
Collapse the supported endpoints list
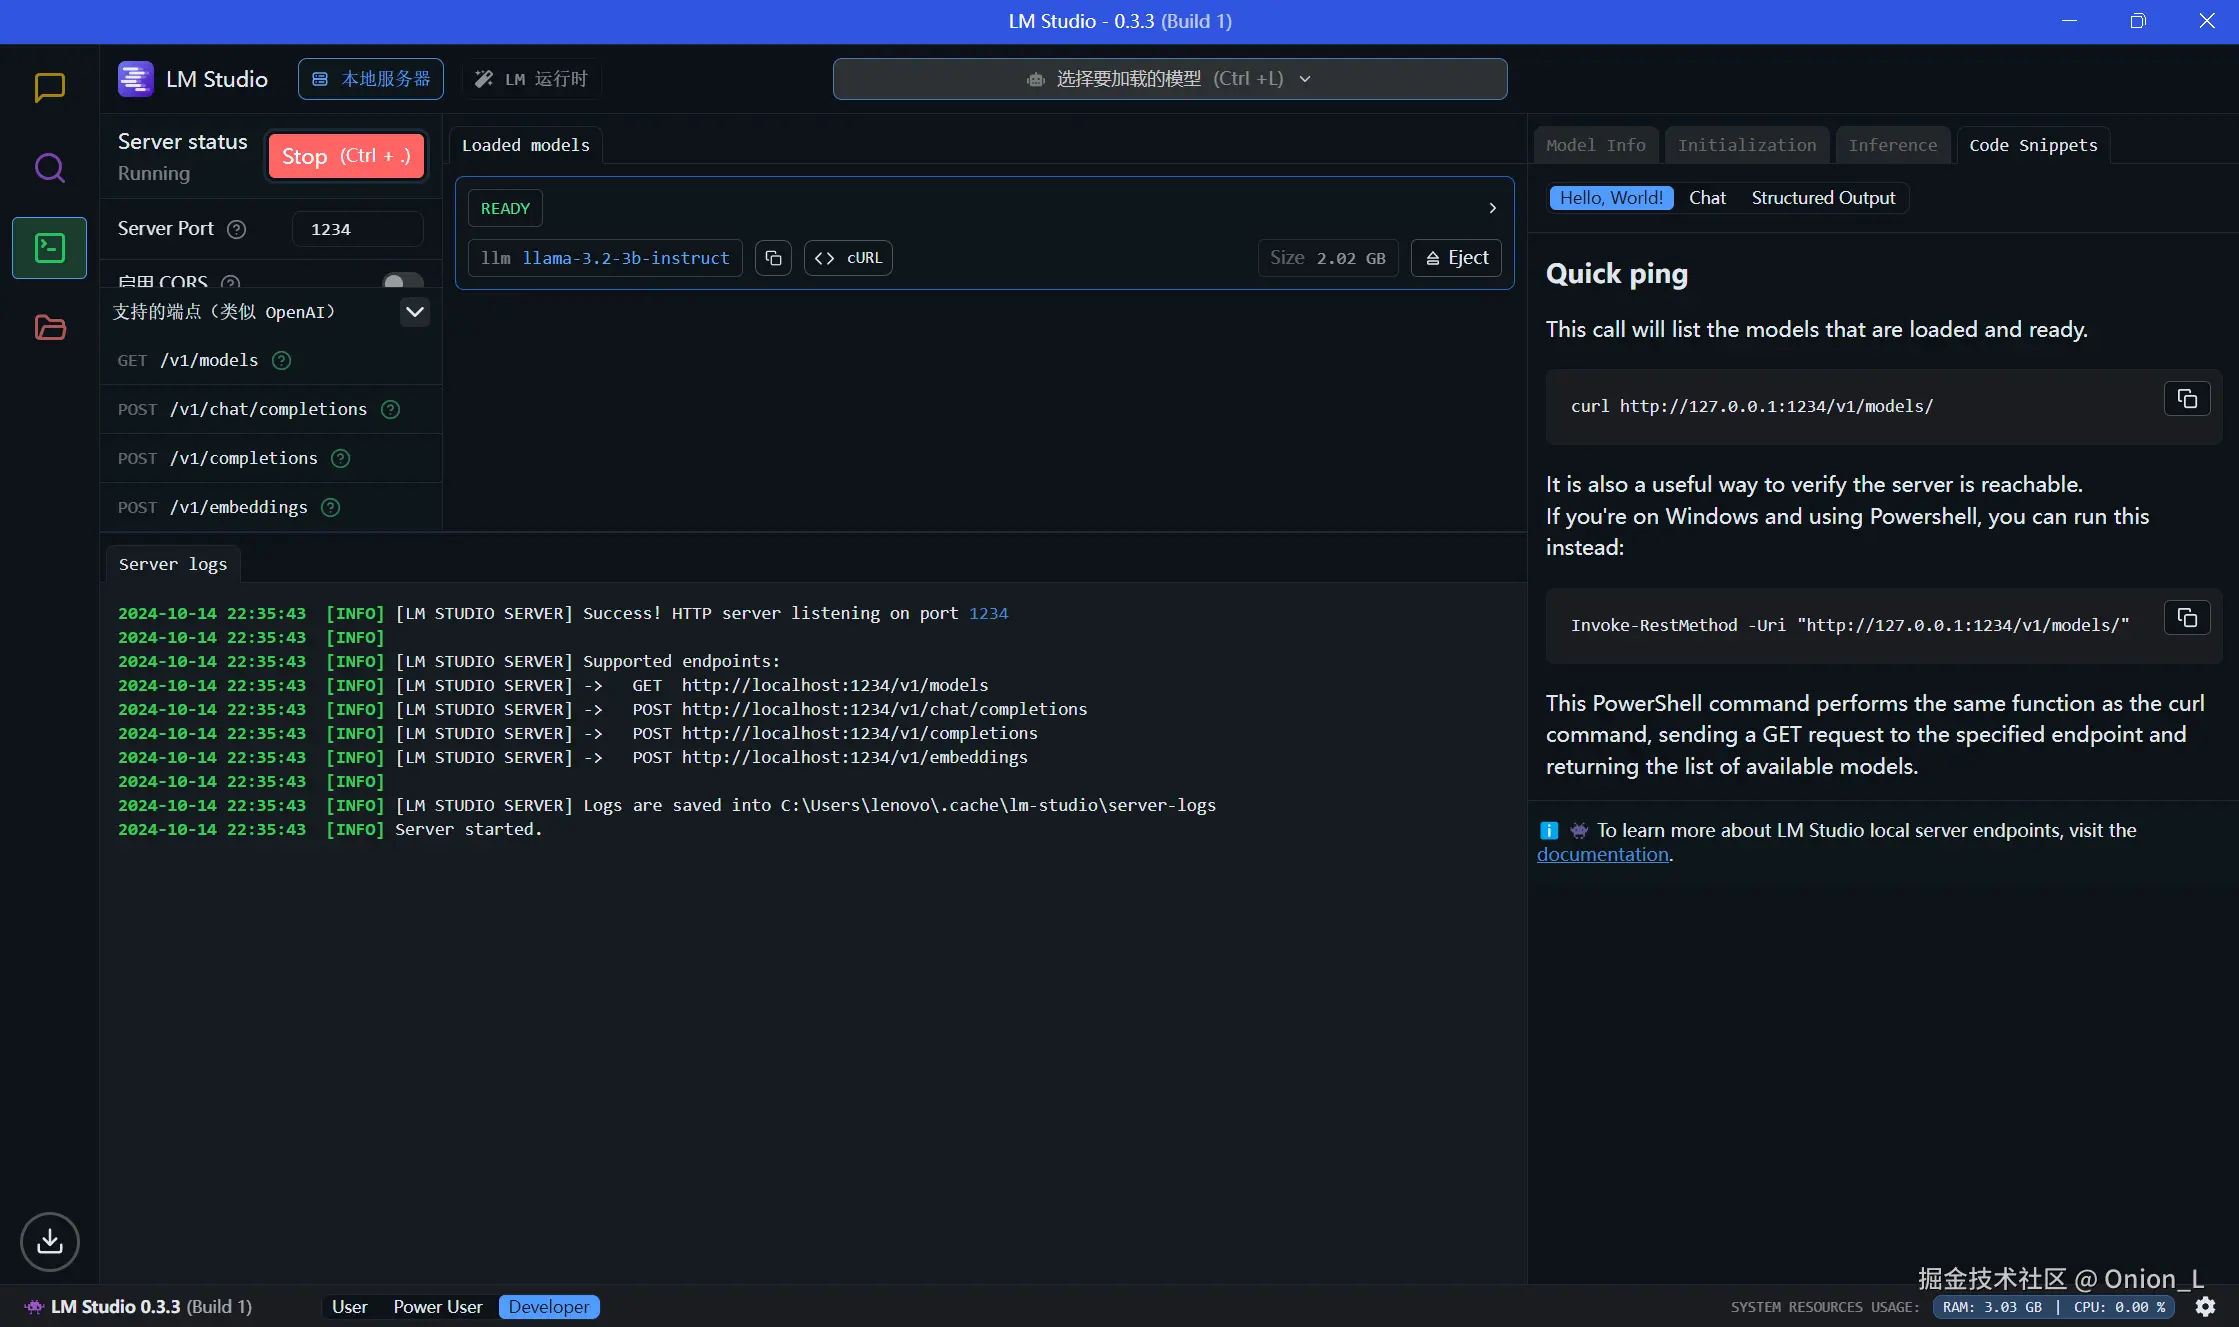pyautogui.click(x=414, y=312)
